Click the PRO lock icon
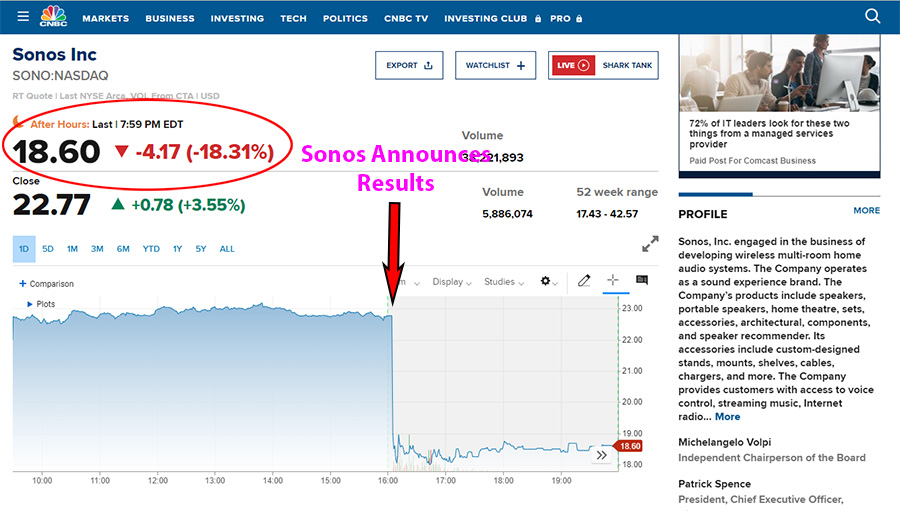 579,18
